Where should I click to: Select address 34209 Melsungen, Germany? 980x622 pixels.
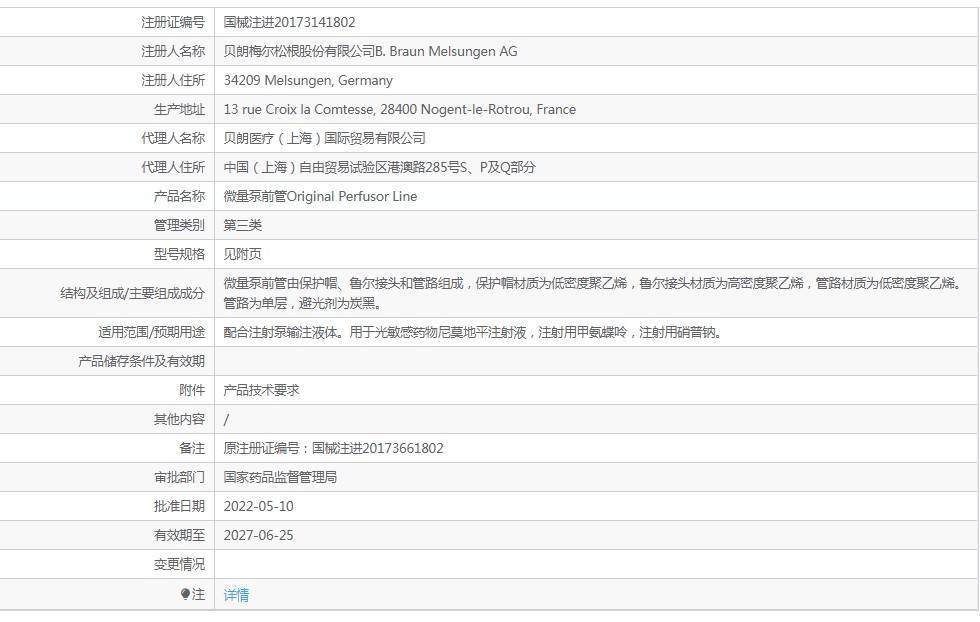point(308,81)
